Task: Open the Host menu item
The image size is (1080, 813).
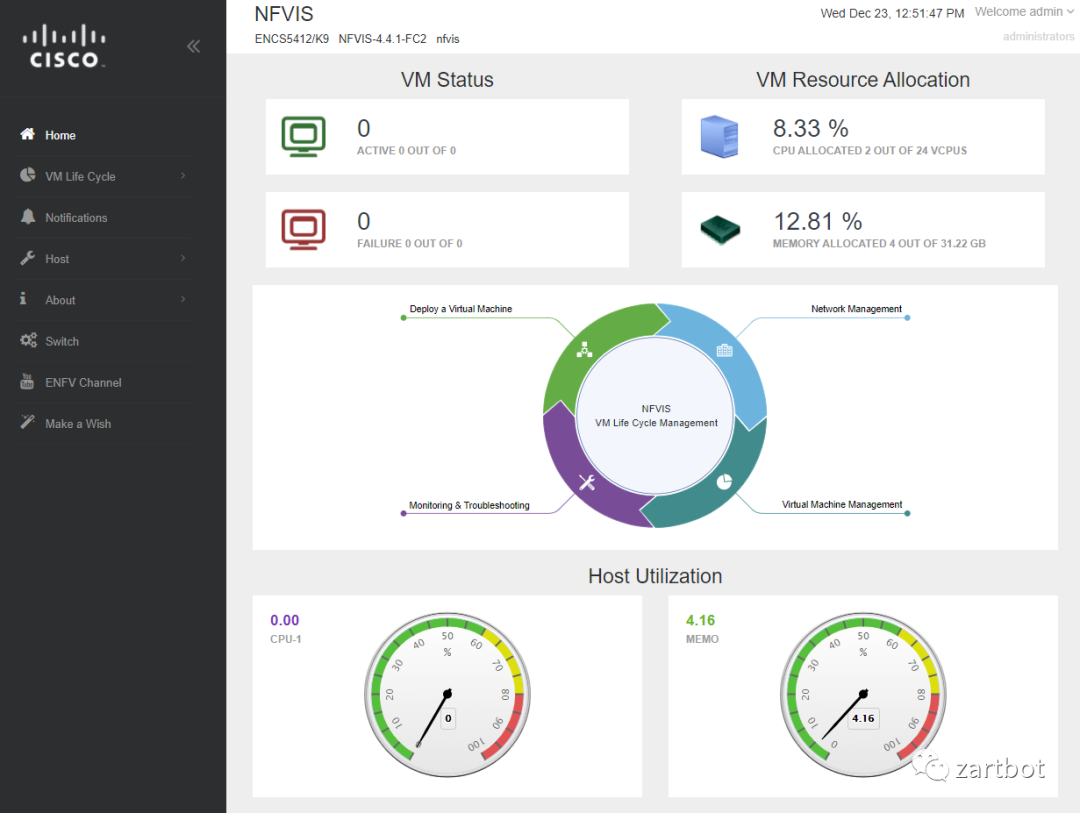Action: 106,259
